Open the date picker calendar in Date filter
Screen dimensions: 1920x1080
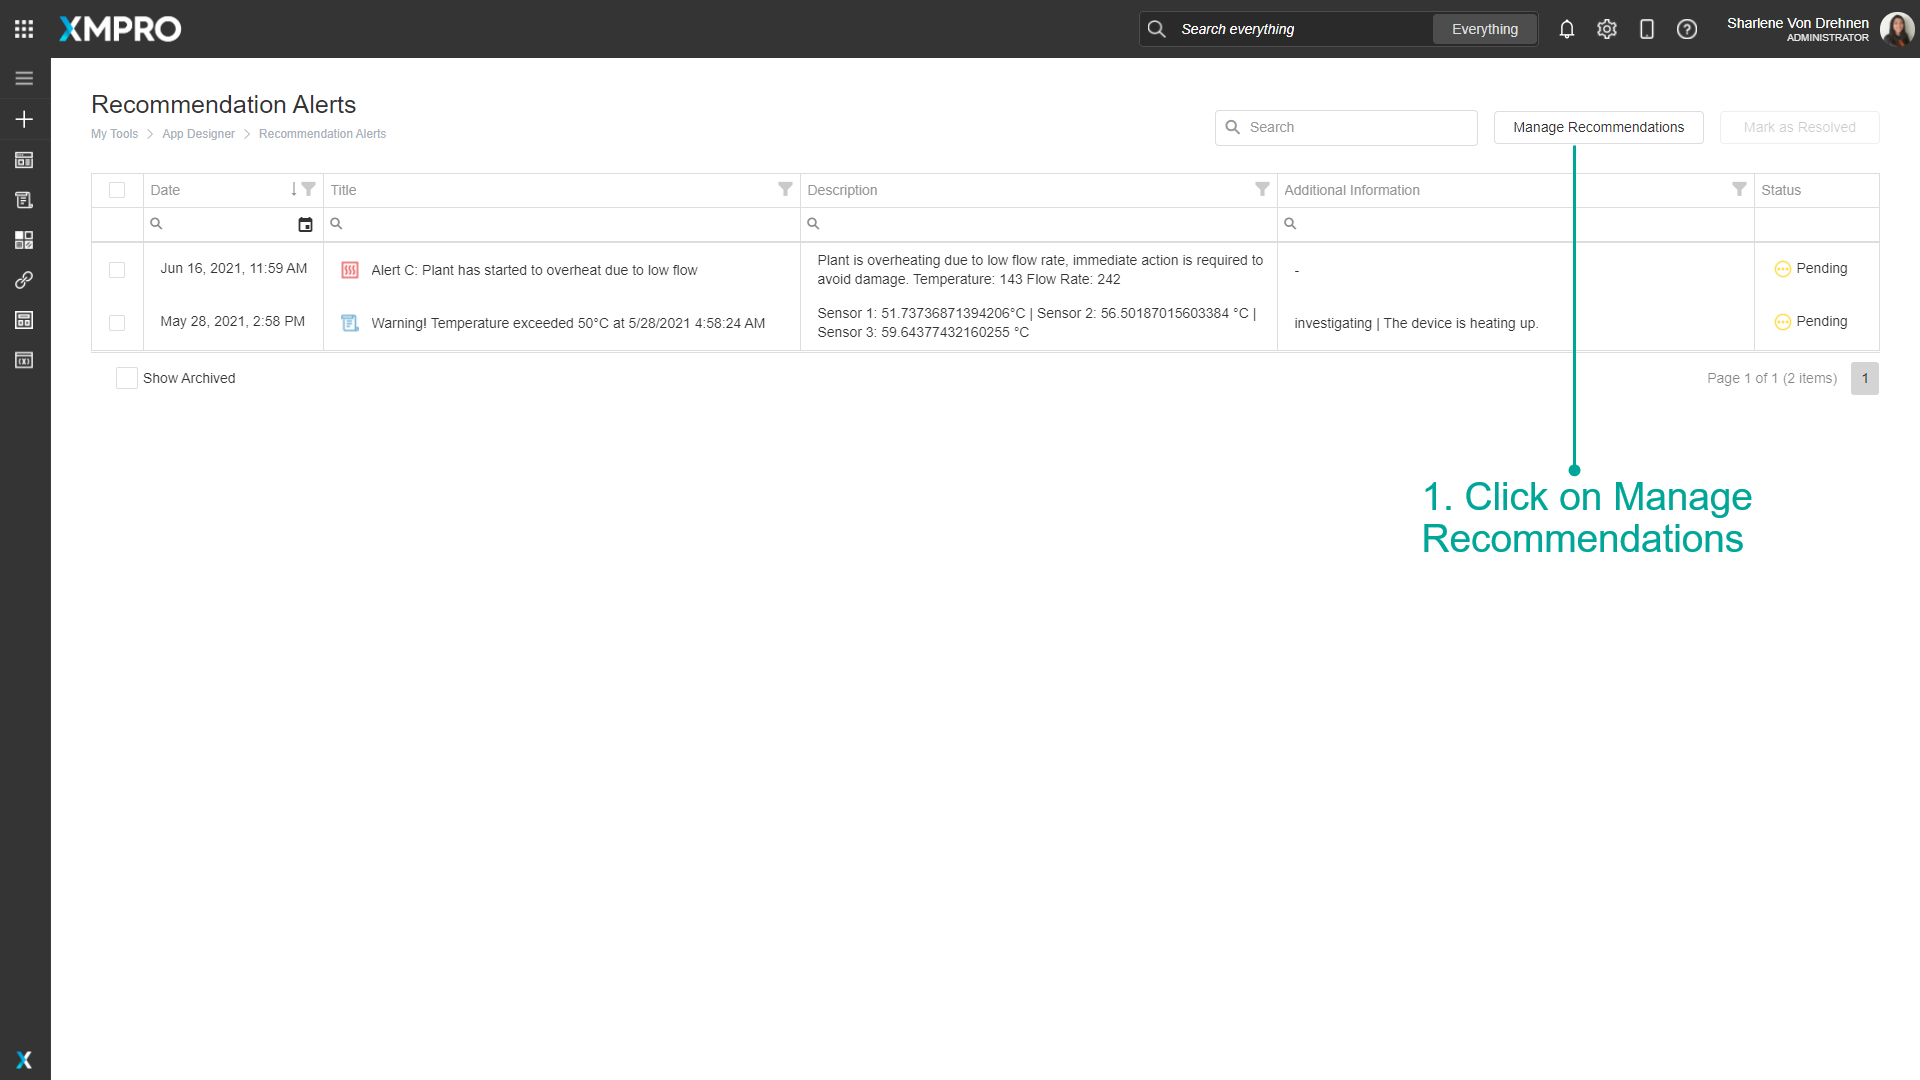point(305,225)
